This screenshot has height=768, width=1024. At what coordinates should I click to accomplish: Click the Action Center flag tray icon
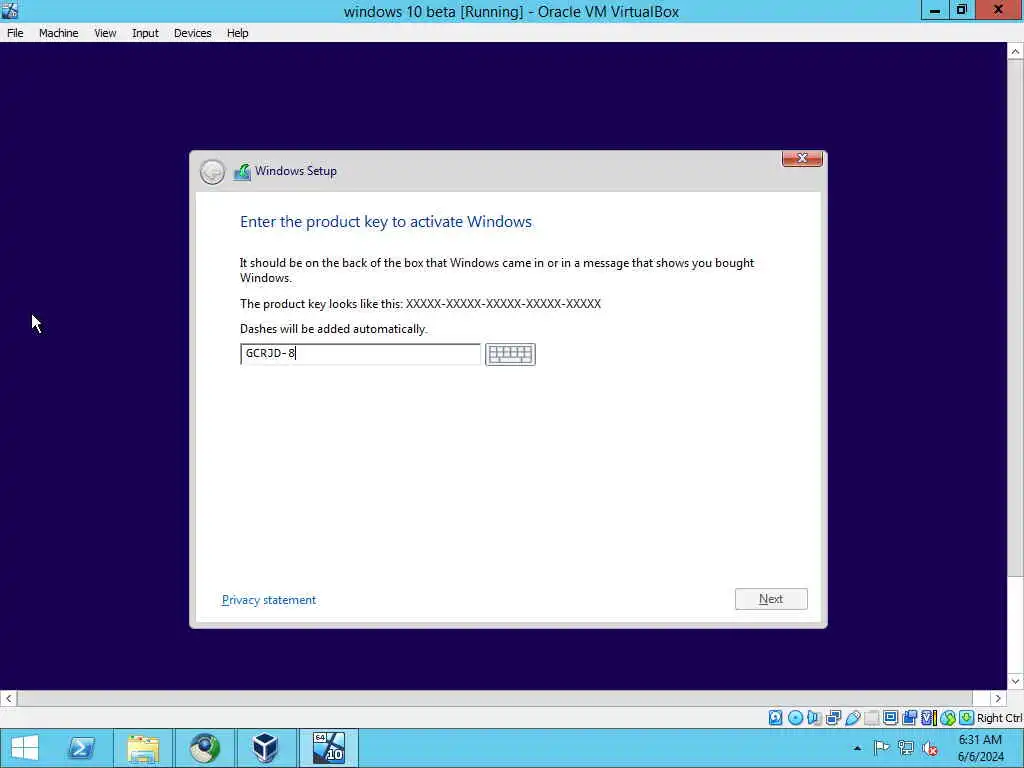(x=881, y=748)
